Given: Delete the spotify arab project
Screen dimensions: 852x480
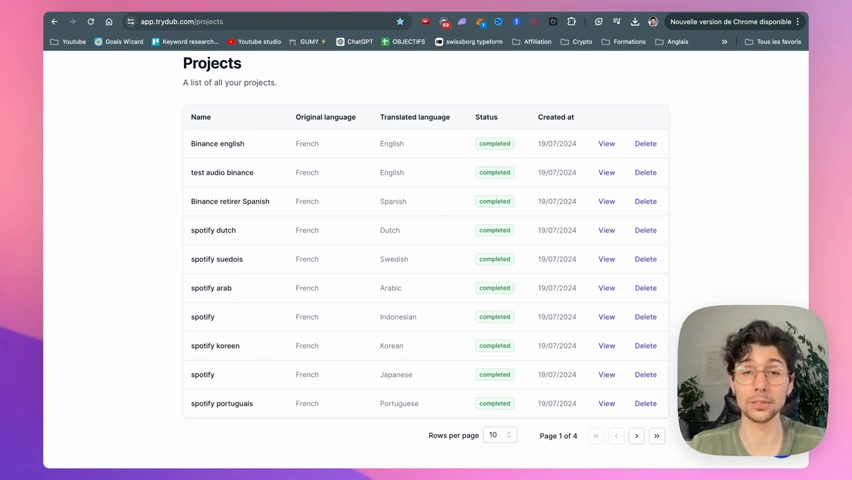Looking at the screenshot, I should (646, 288).
